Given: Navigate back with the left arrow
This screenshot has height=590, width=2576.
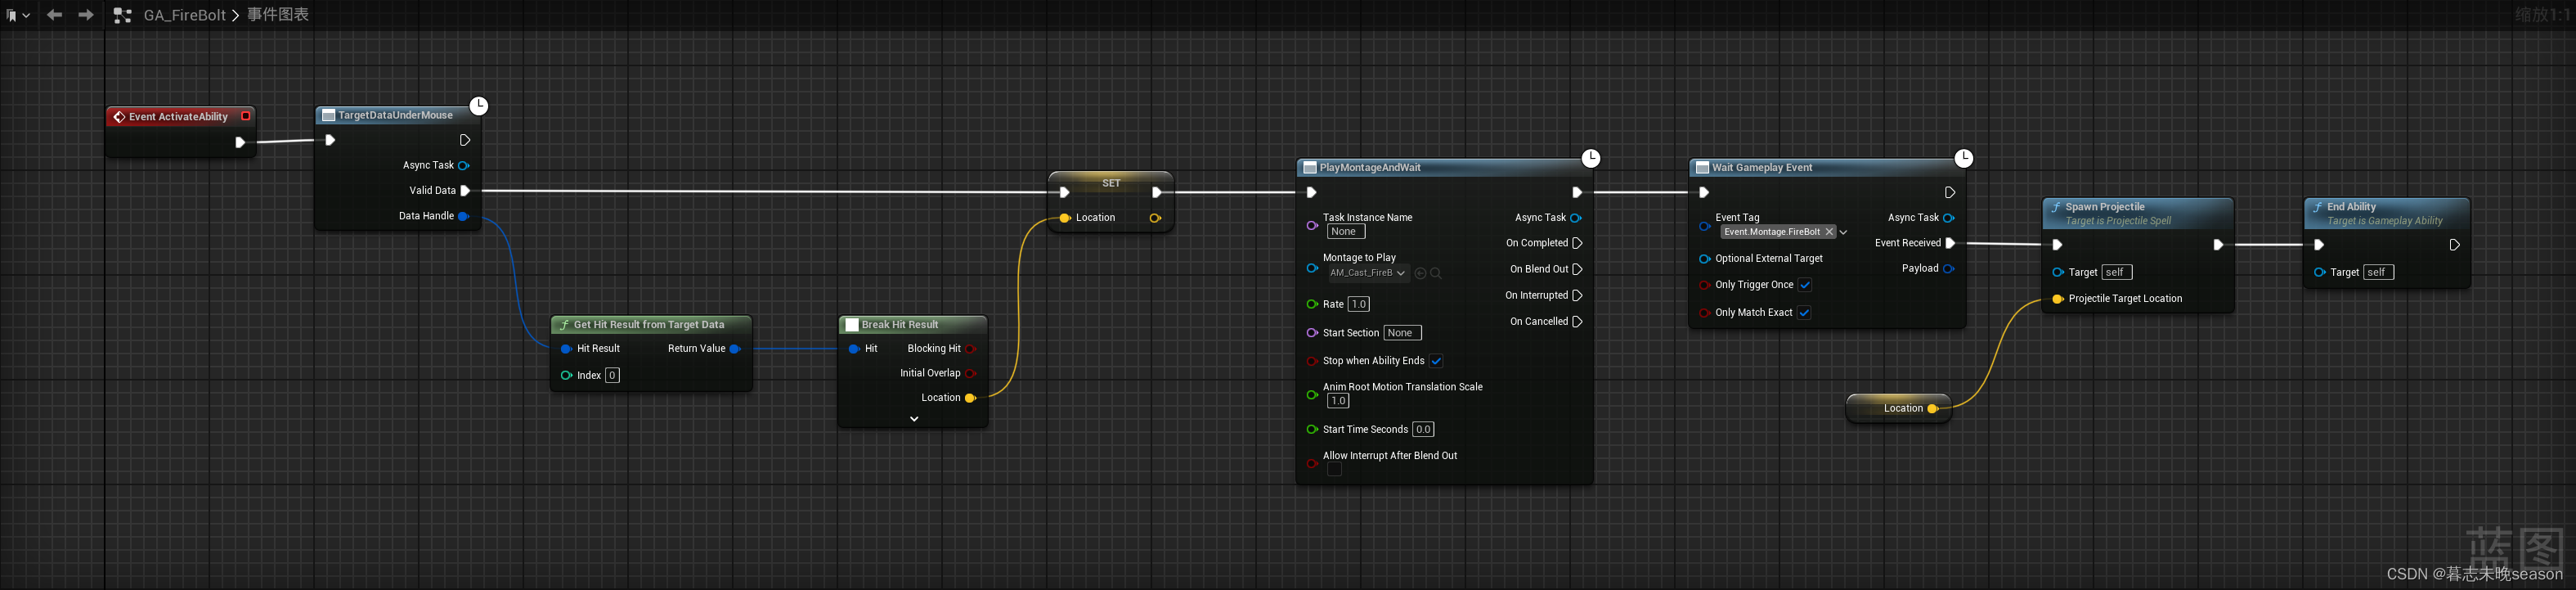Looking at the screenshot, I should point(54,15).
